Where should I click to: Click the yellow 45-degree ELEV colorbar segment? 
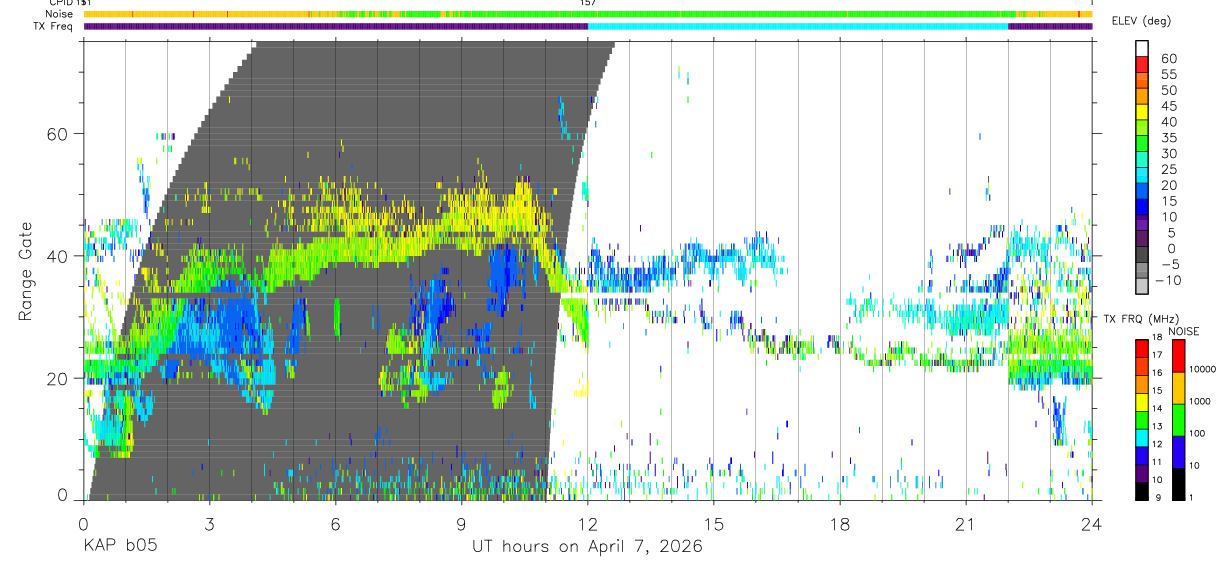coord(1142,112)
